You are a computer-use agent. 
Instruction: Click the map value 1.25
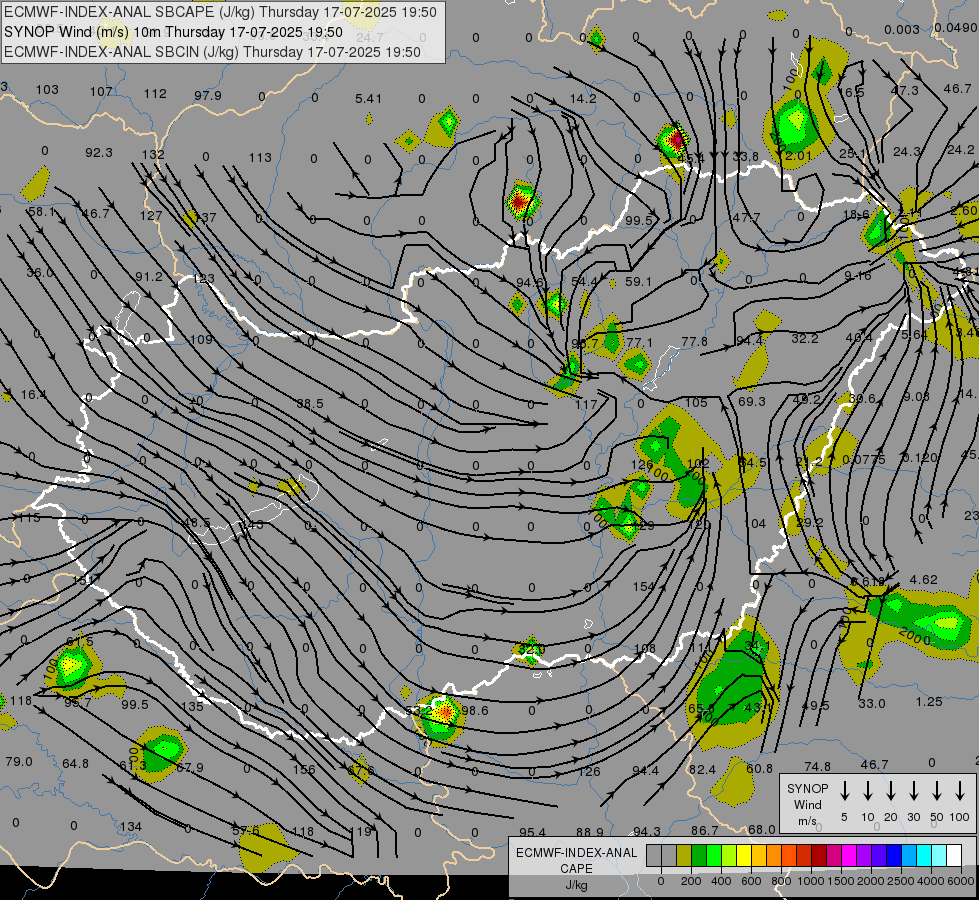coord(928,701)
